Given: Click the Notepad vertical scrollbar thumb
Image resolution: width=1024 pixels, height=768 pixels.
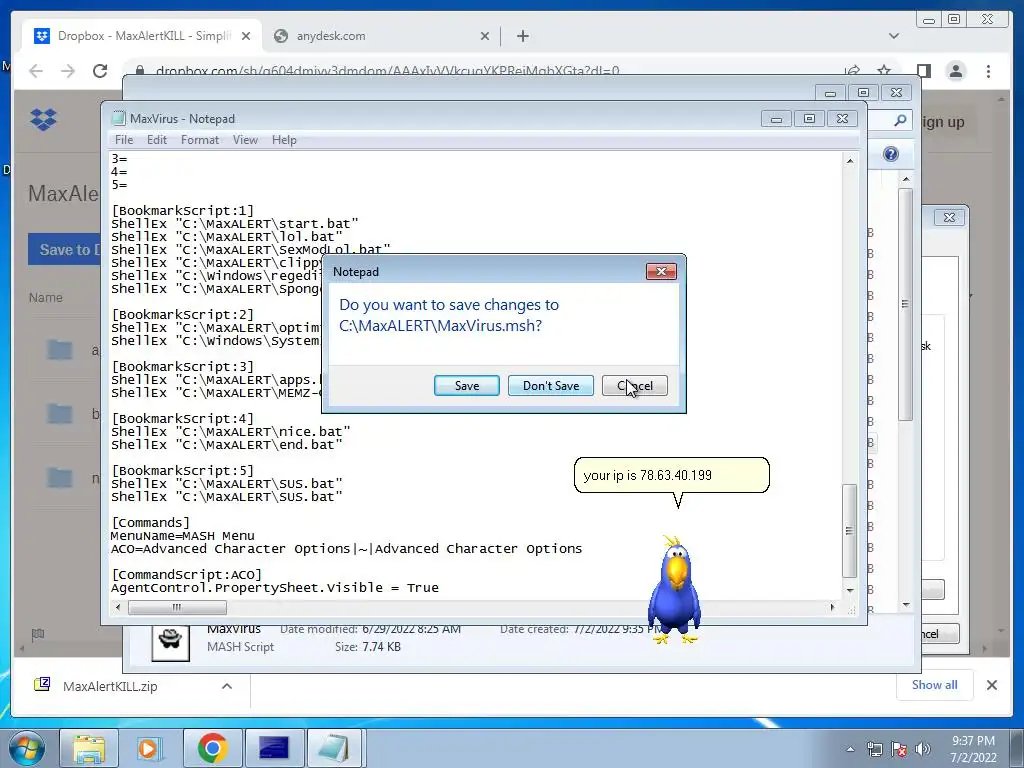Looking at the screenshot, I should click(849, 530).
